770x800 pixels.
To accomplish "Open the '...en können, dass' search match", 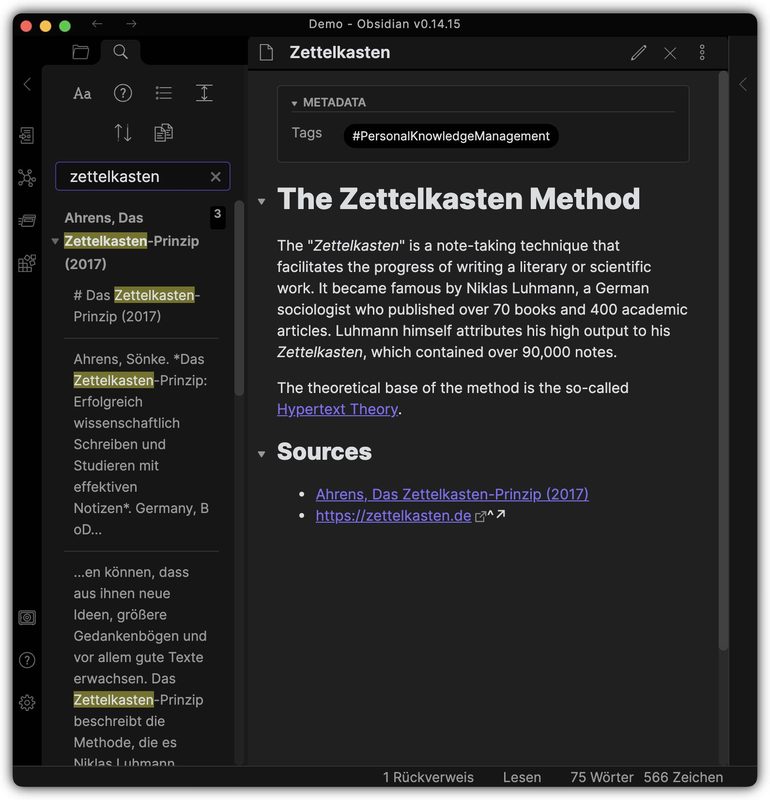I will (141, 667).
